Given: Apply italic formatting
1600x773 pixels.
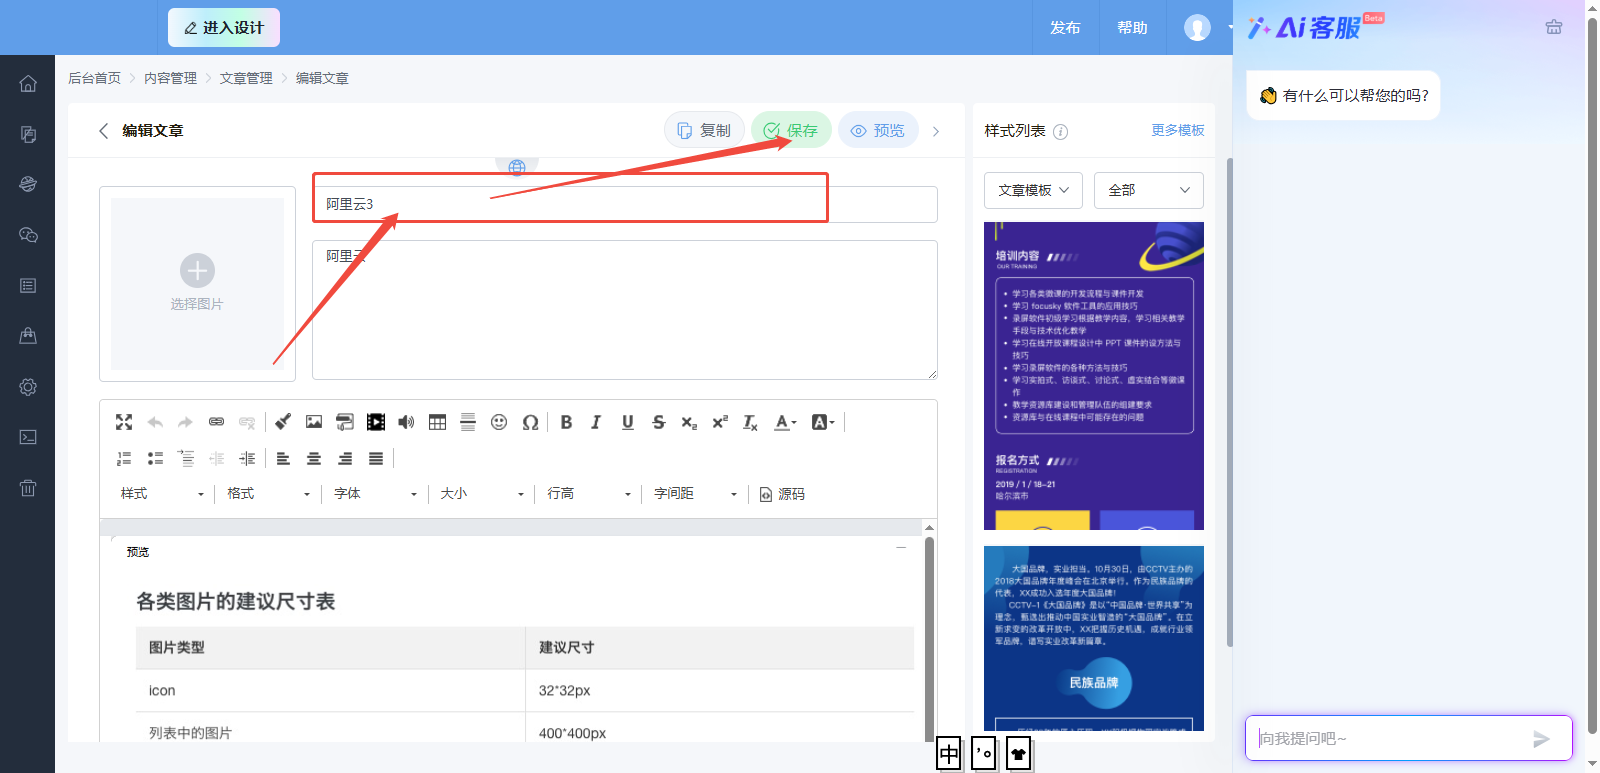Looking at the screenshot, I should click(596, 422).
